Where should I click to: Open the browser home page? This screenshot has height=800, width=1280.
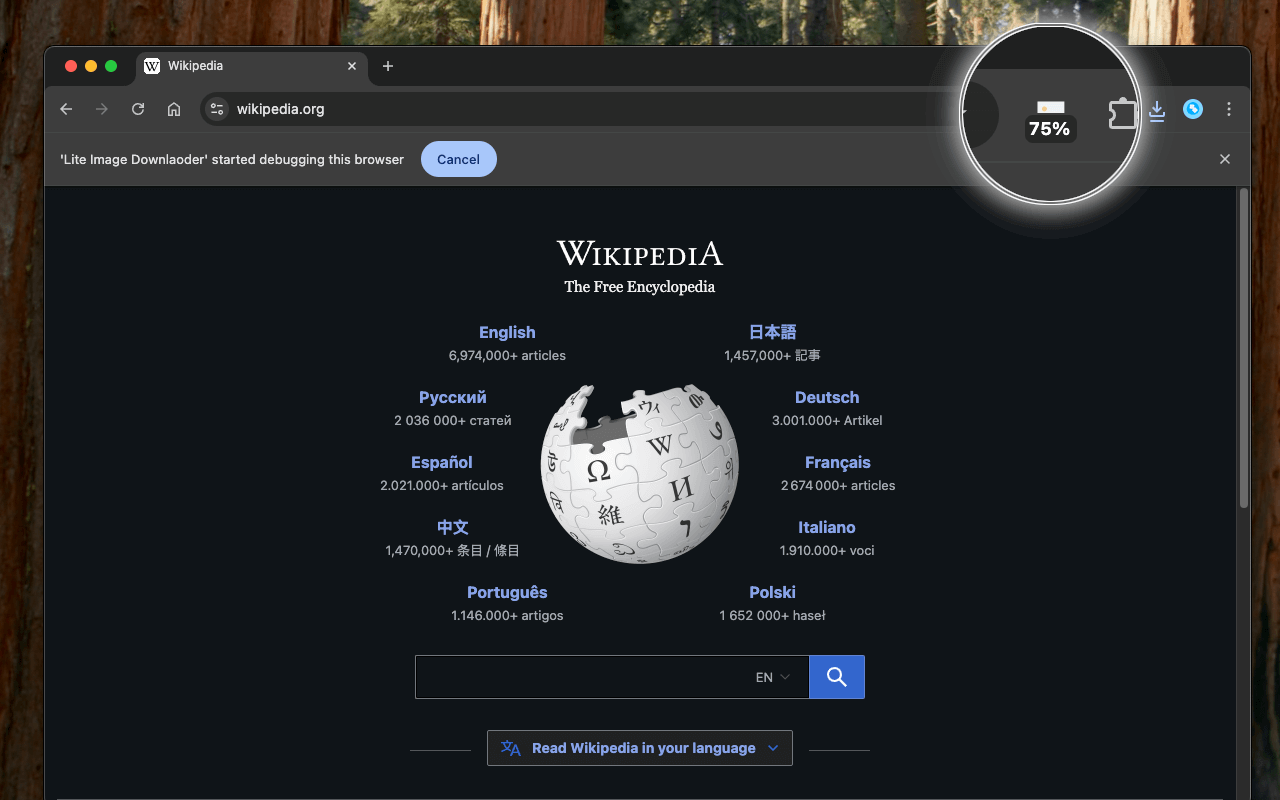tap(174, 109)
